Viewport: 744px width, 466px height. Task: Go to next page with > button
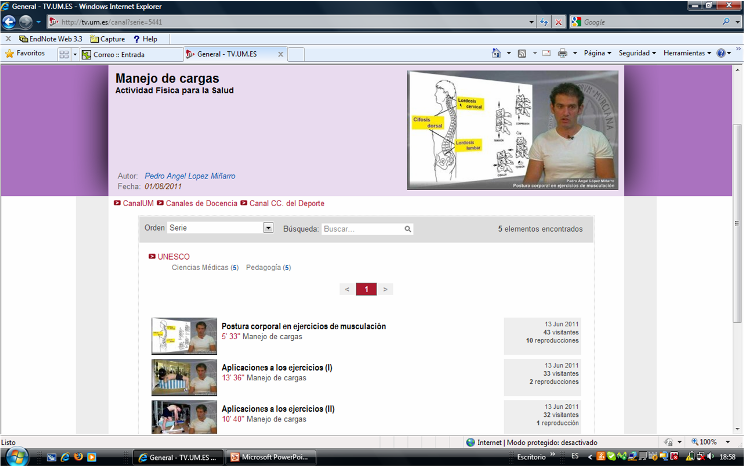click(385, 289)
